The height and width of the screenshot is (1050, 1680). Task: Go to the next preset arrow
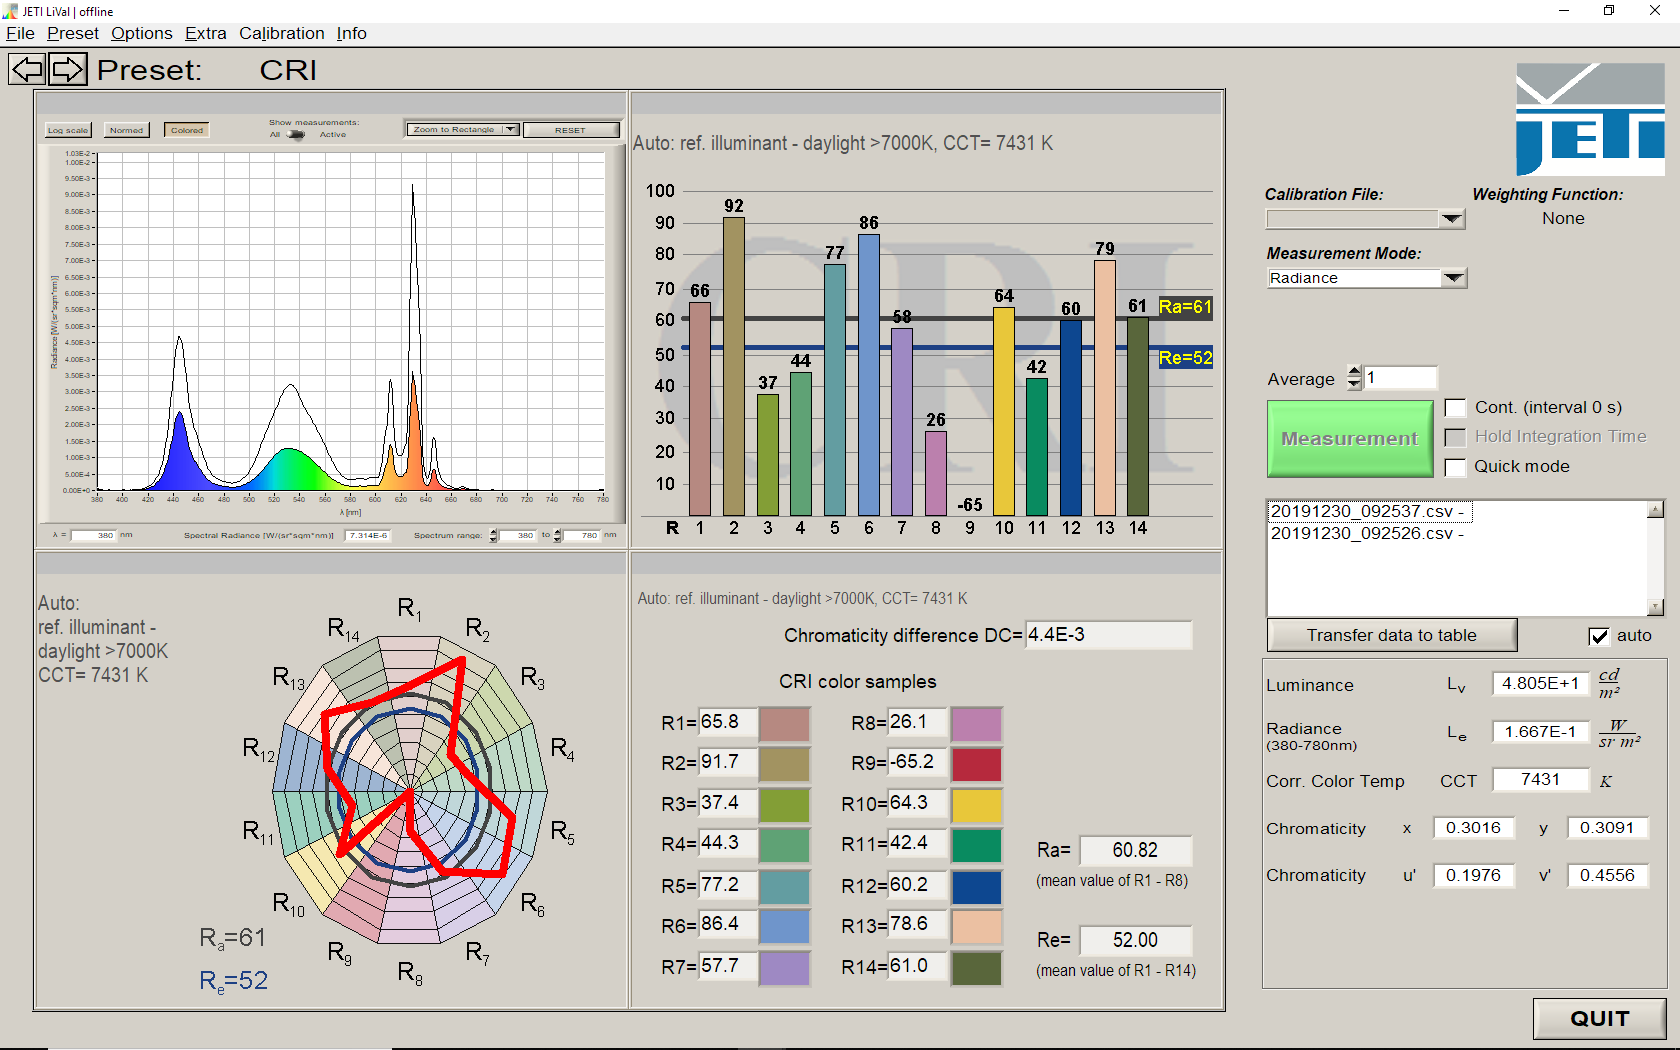(68, 69)
